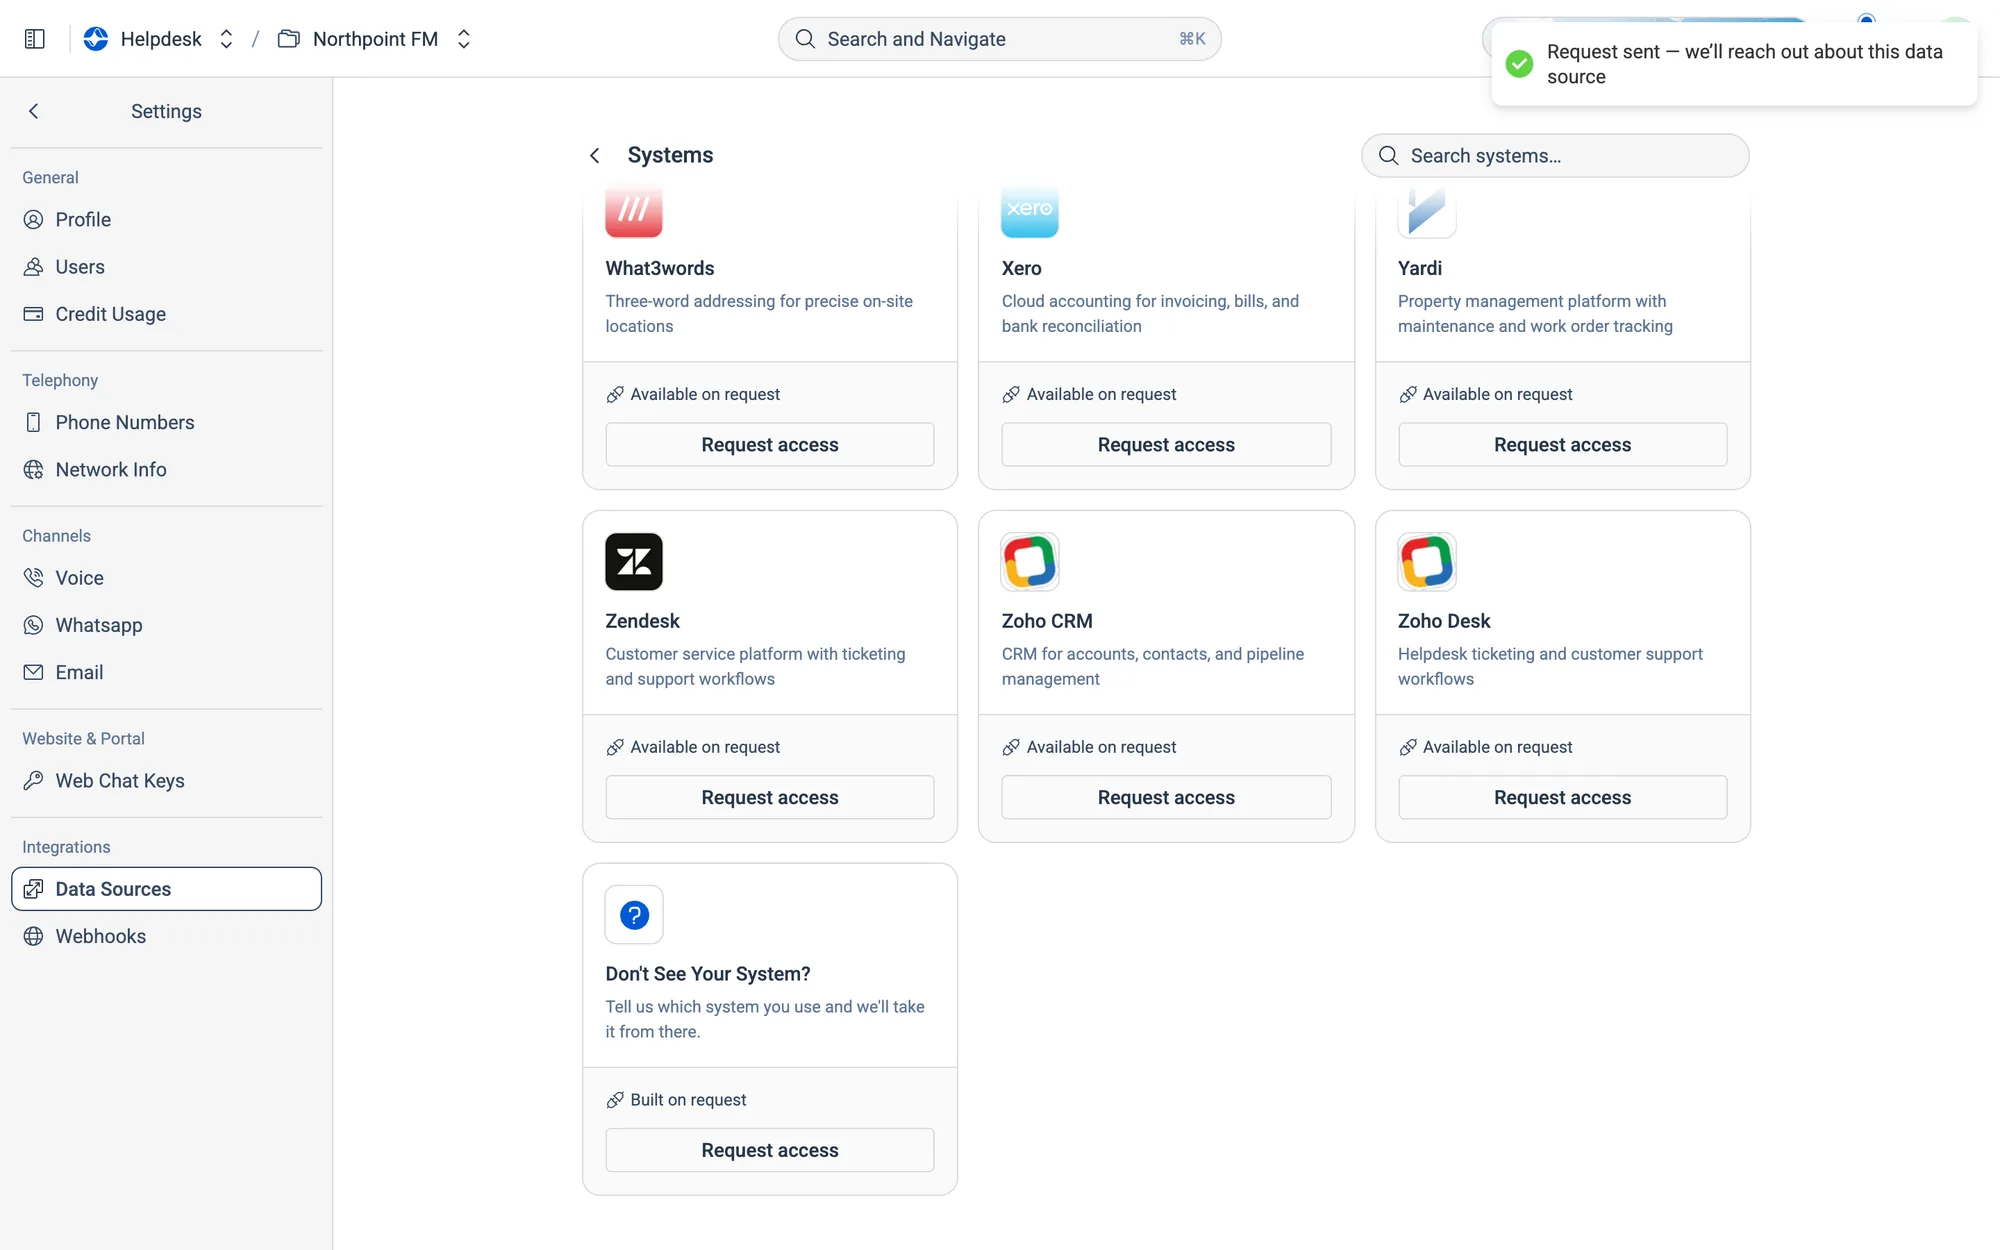The image size is (2000, 1250).
Task: Click the Systems page heading
Action: [x=670, y=155]
